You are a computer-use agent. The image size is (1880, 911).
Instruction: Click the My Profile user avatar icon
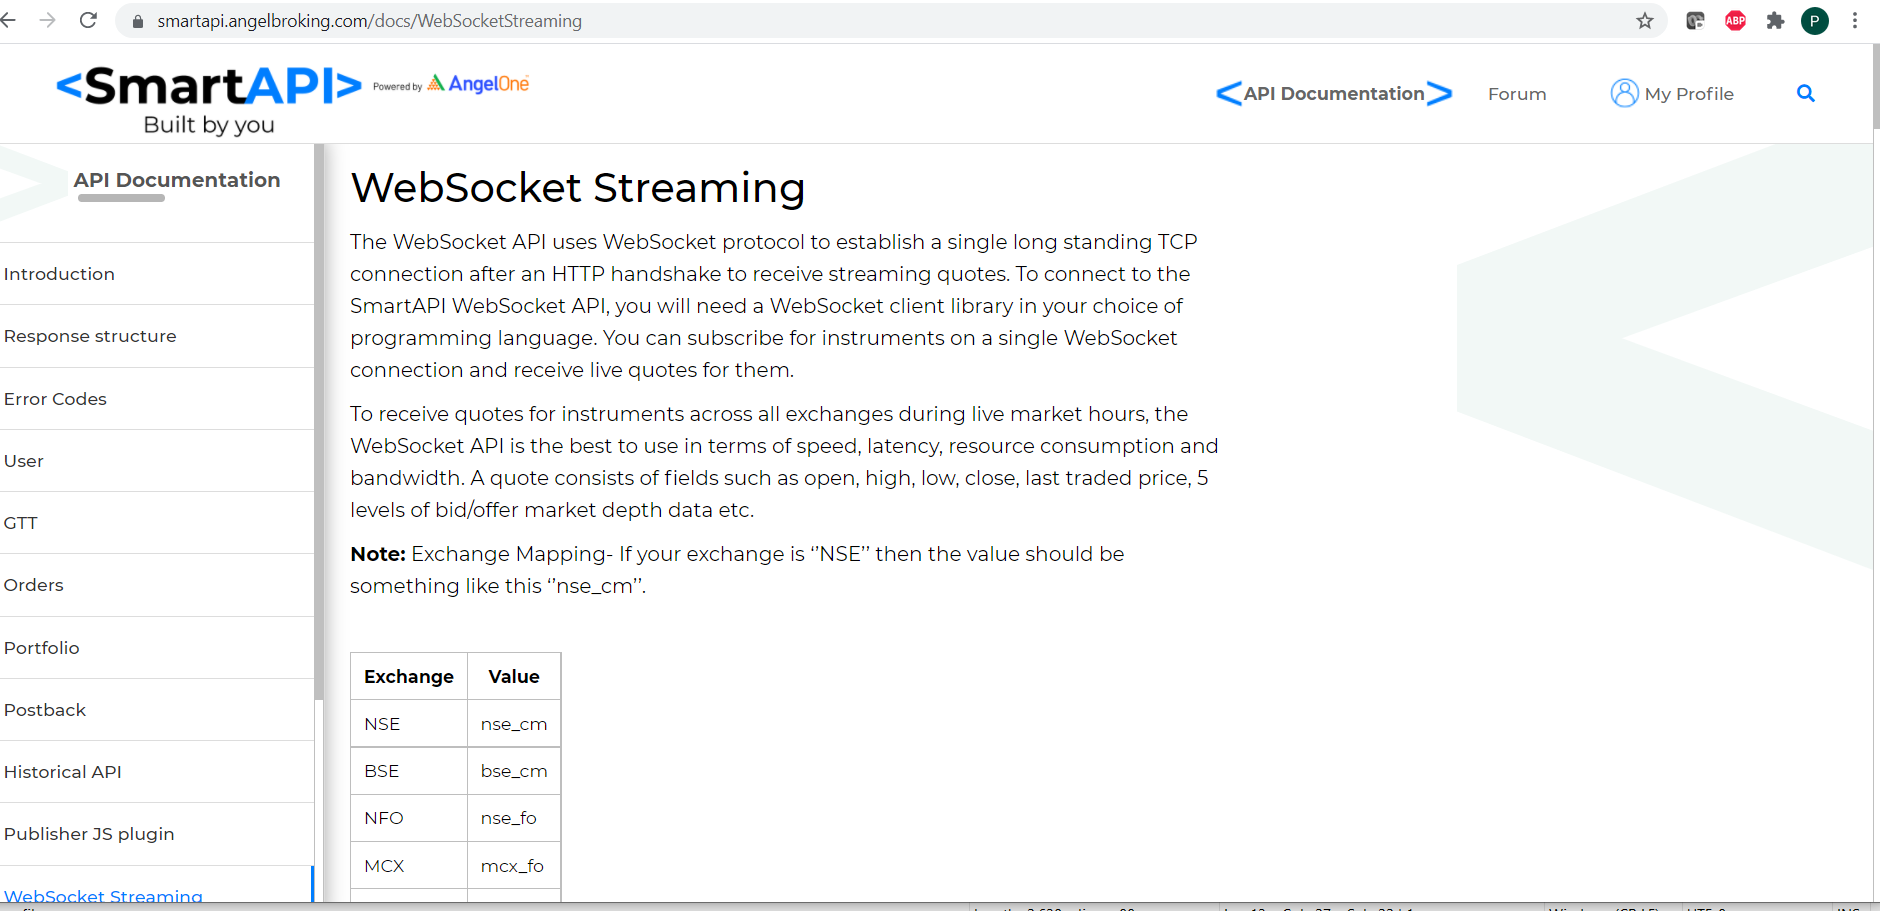tap(1624, 93)
